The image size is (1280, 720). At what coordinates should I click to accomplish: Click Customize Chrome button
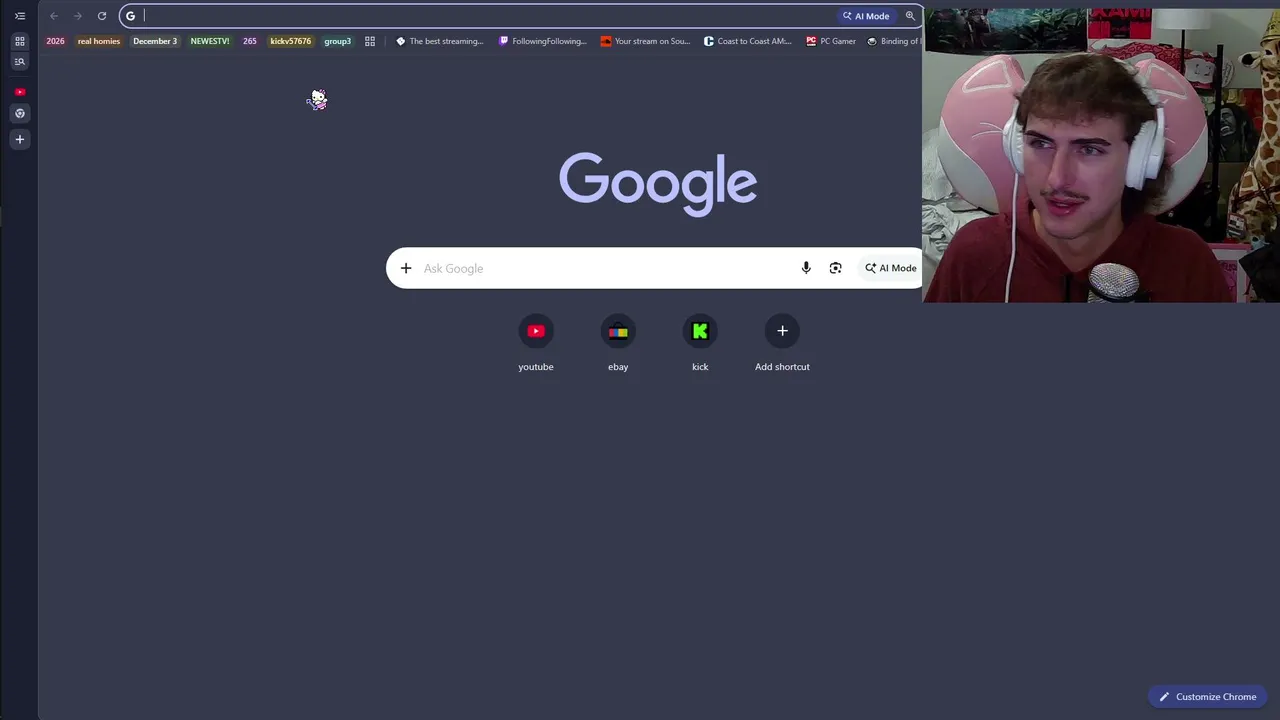click(x=1207, y=697)
